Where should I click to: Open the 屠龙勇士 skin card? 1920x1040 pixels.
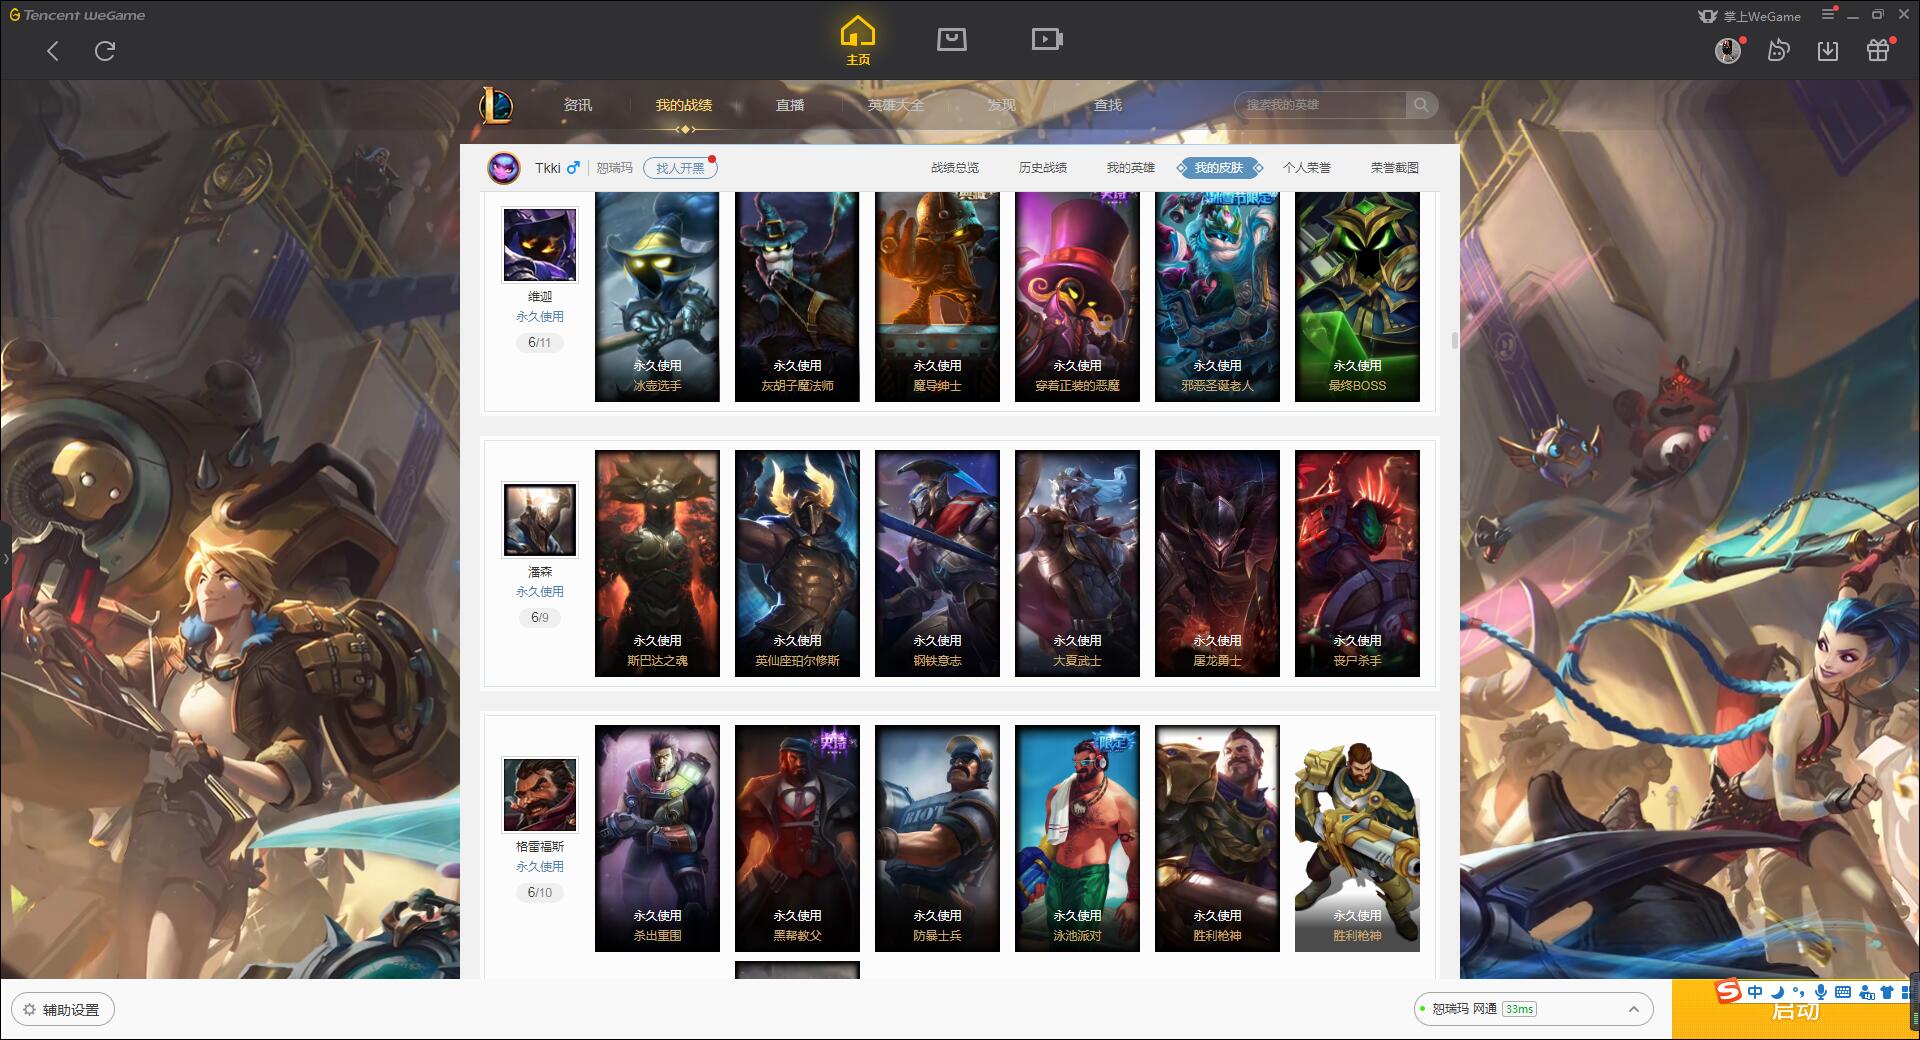(x=1217, y=563)
